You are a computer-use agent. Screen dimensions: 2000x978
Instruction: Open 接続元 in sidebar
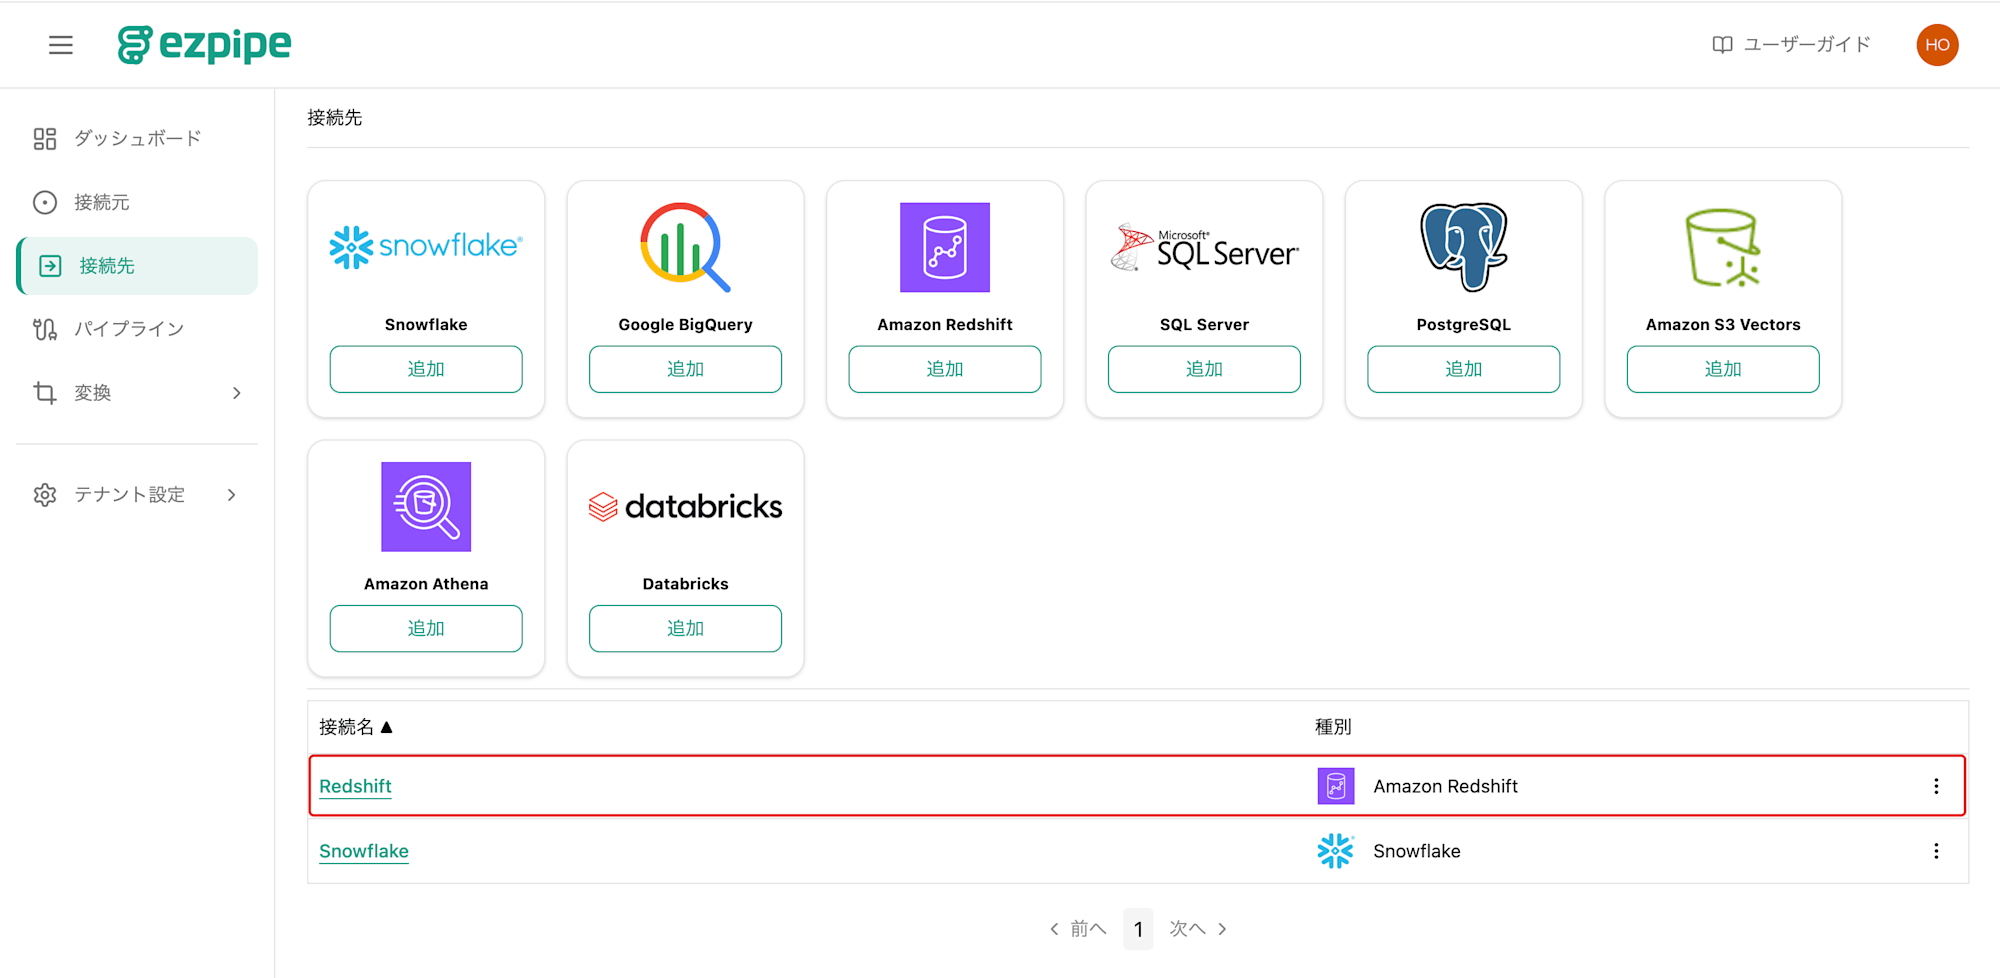137,203
